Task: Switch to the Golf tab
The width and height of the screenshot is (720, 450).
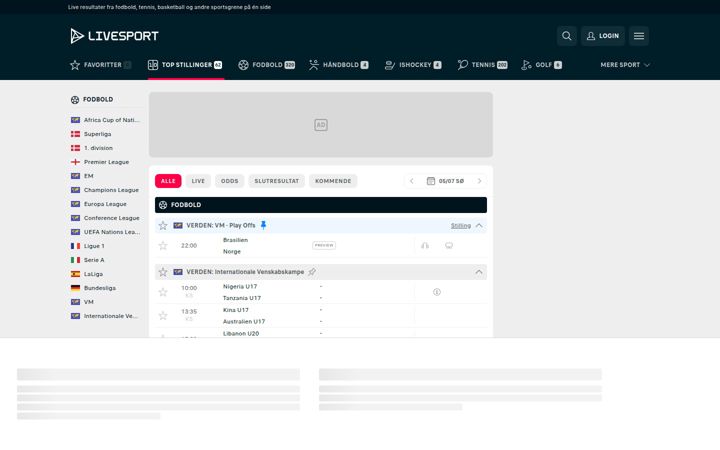Action: pyautogui.click(x=541, y=65)
